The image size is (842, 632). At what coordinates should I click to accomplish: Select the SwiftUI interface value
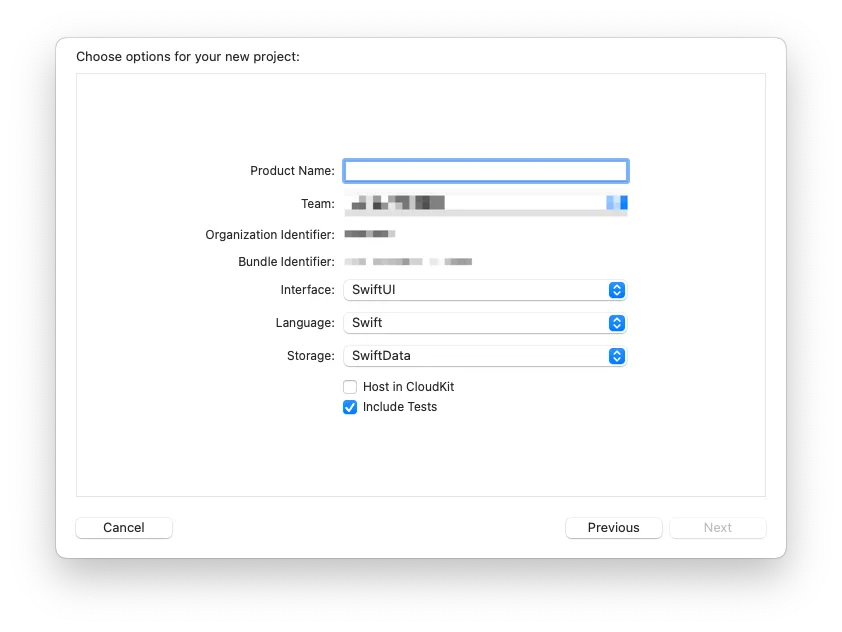480,290
